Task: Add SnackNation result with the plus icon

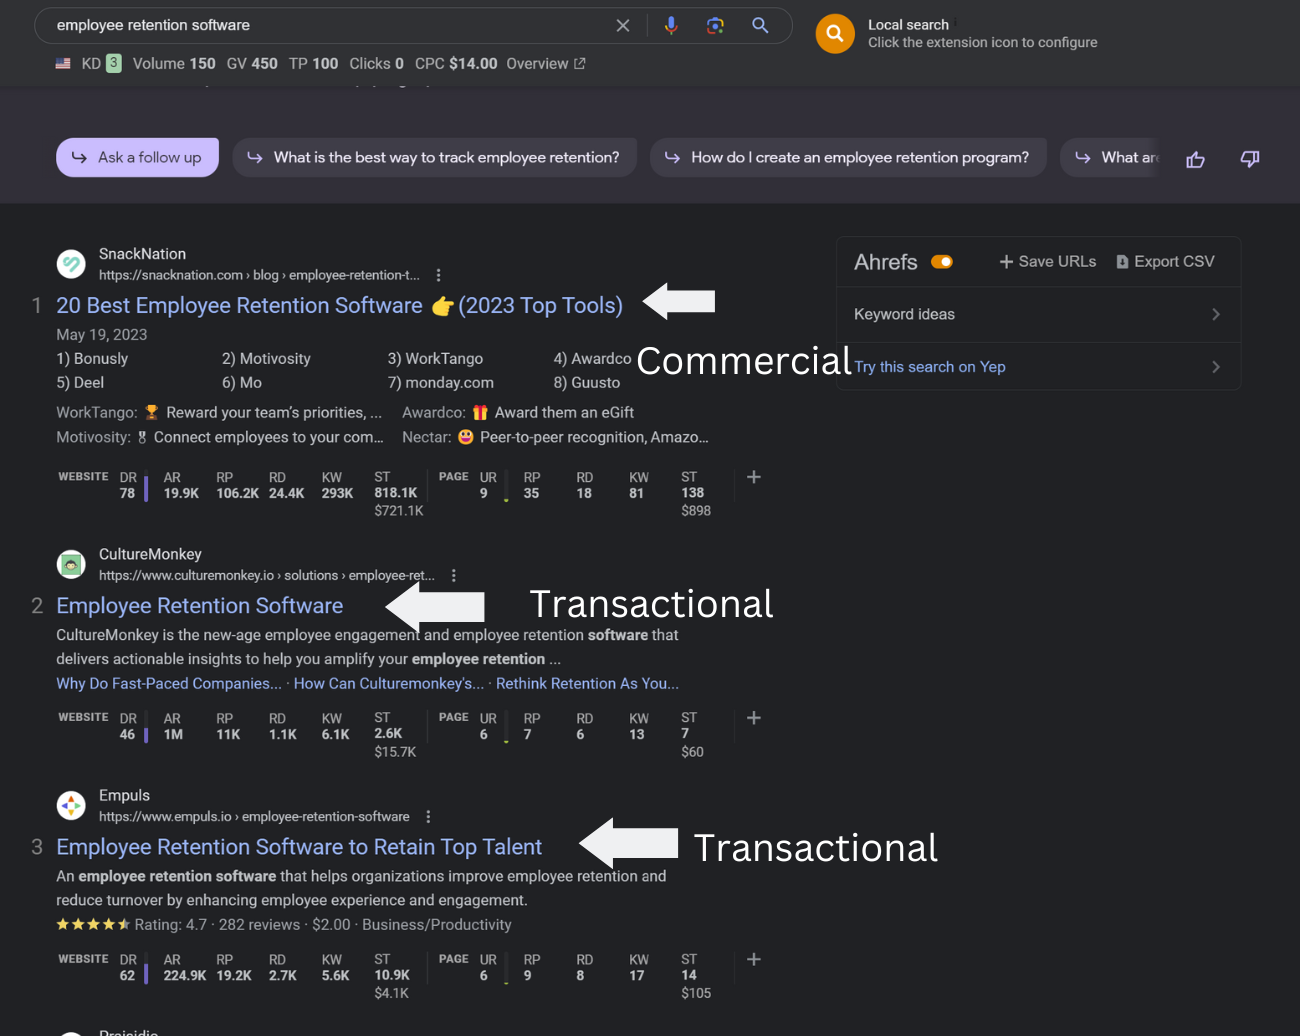Action: [754, 477]
